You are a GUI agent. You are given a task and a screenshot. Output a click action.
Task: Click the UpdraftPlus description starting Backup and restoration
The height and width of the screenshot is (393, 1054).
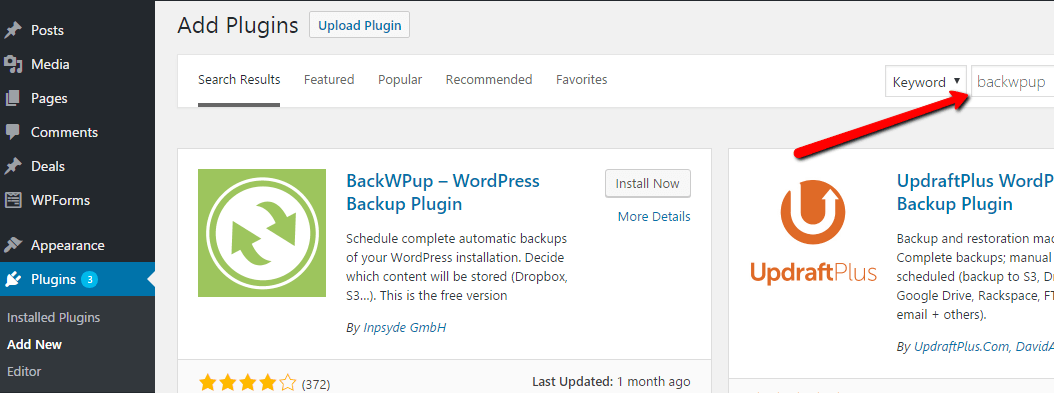pyautogui.click(x=975, y=277)
